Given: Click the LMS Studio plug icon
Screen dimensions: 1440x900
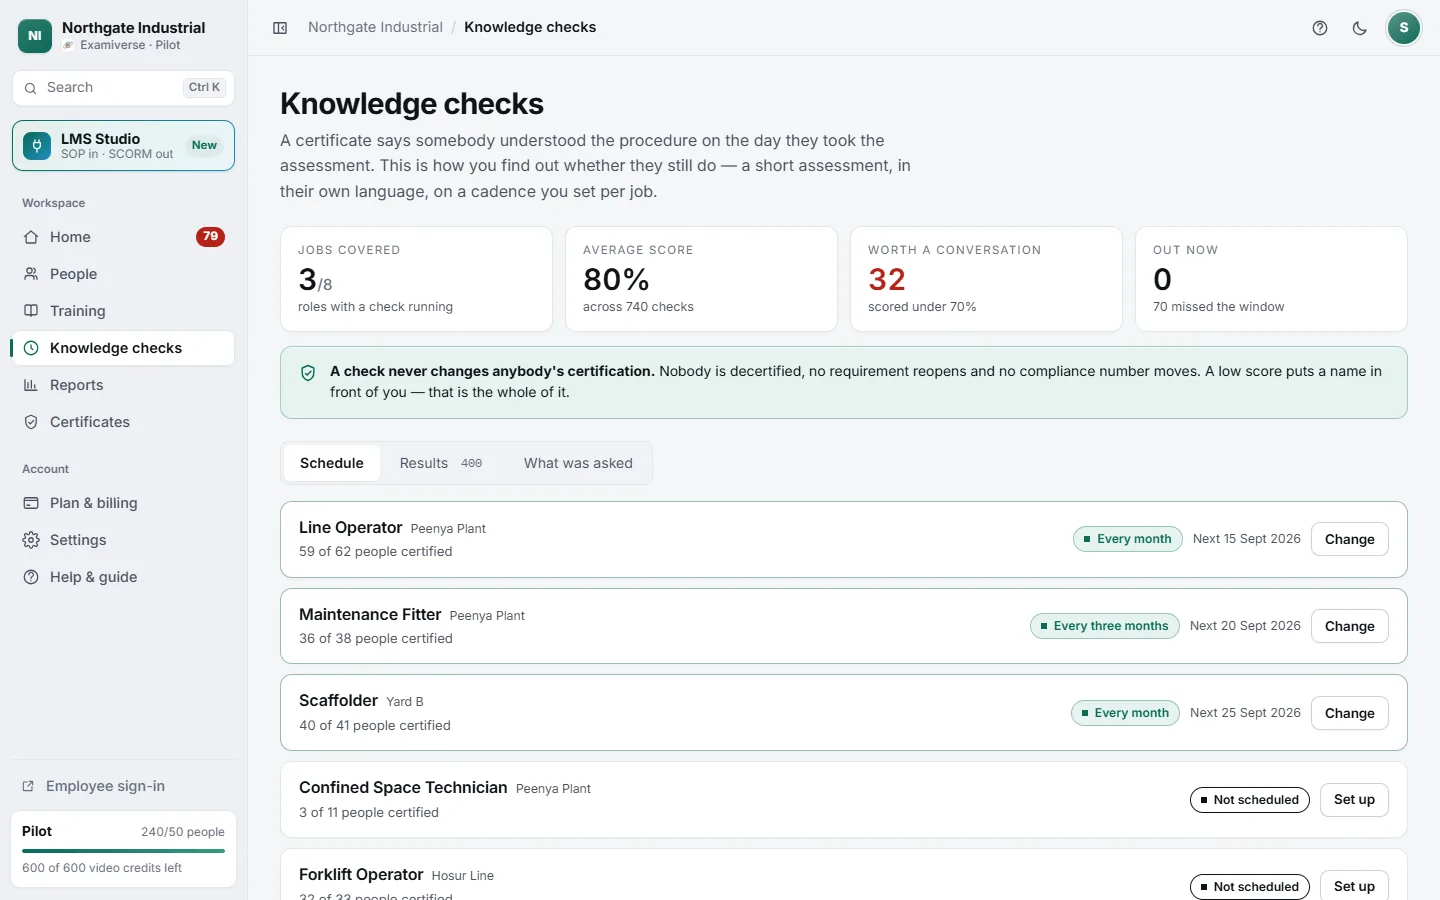Looking at the screenshot, I should 37,146.
